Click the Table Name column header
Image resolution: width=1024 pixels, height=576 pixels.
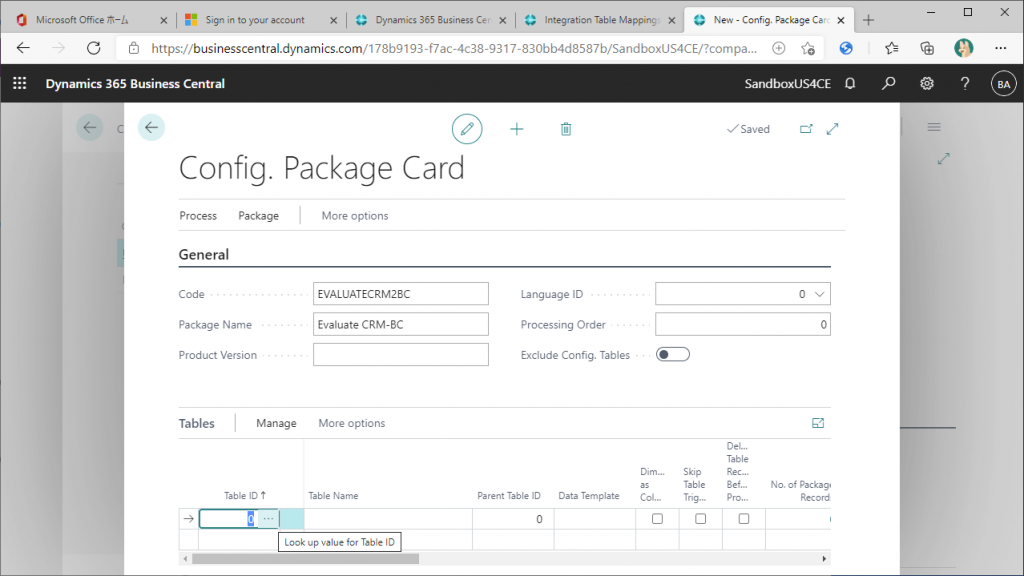coord(333,496)
